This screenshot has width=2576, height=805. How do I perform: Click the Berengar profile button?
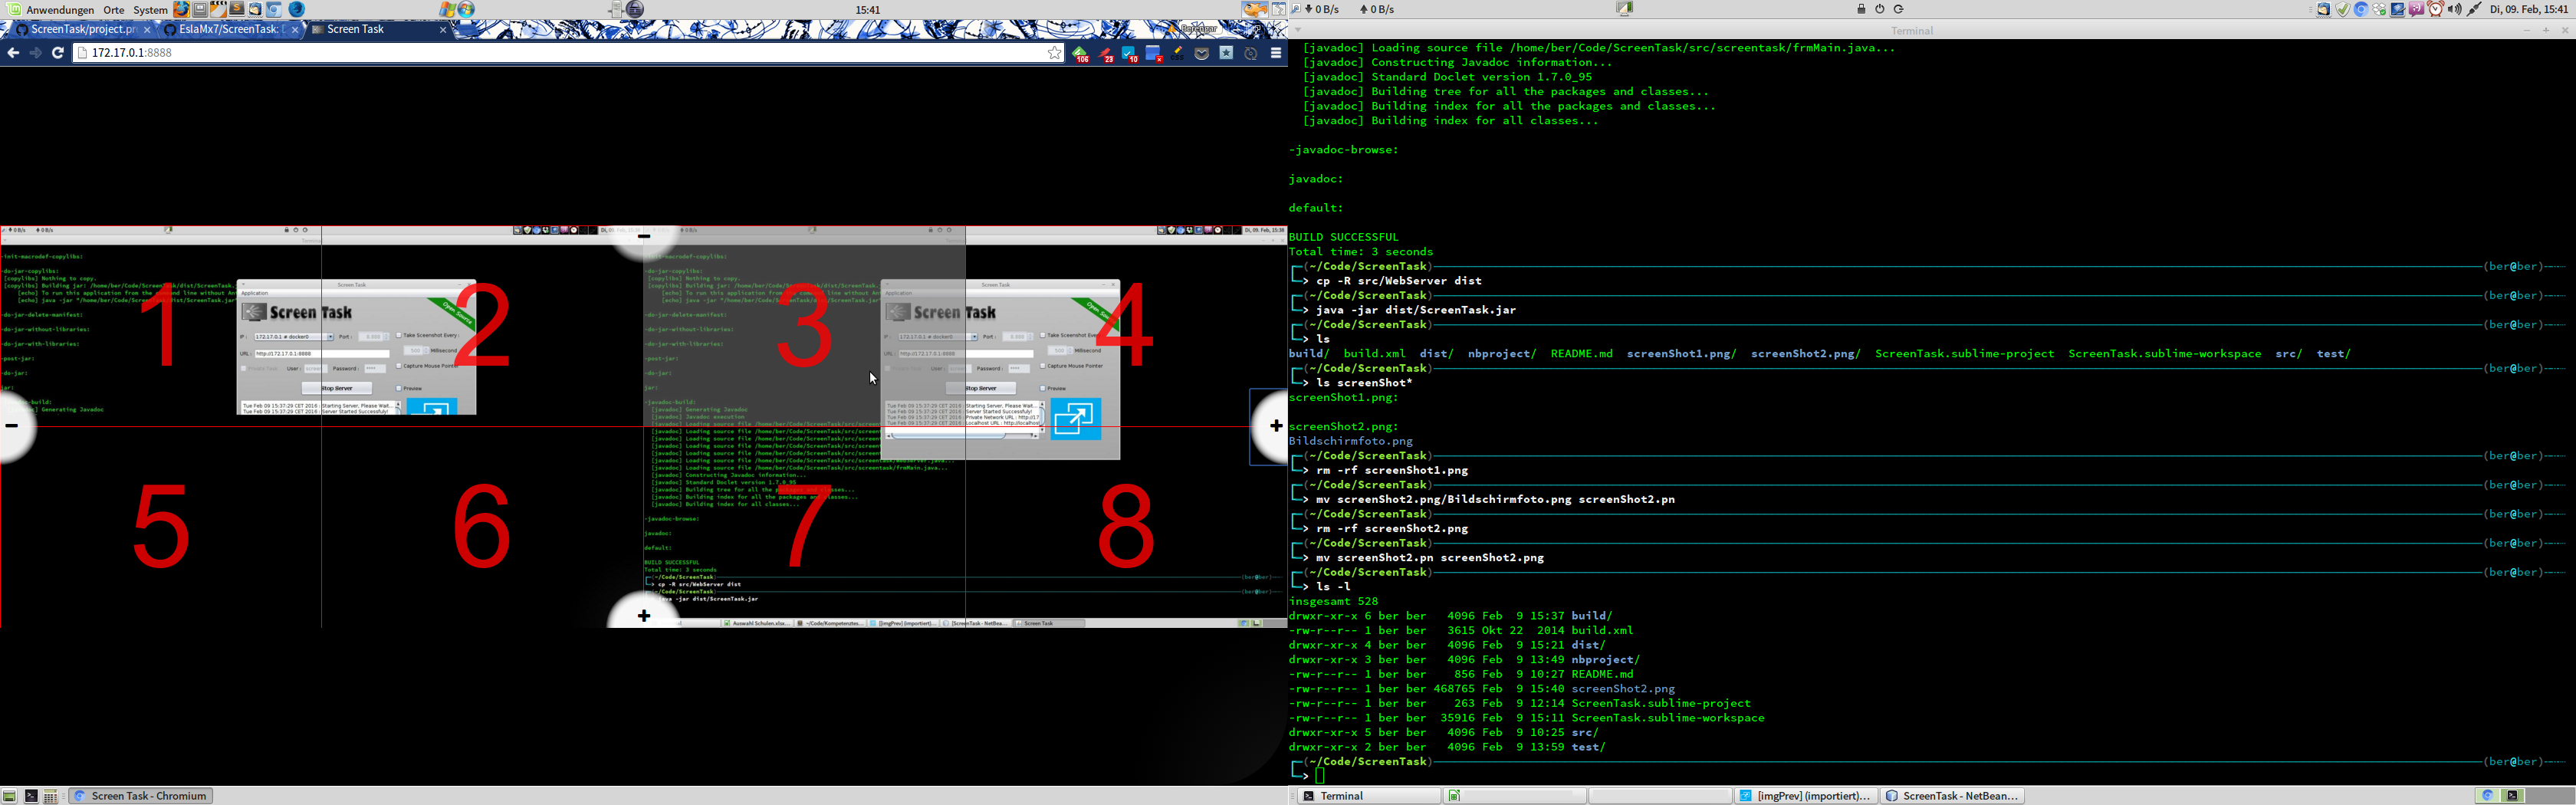point(1193,29)
